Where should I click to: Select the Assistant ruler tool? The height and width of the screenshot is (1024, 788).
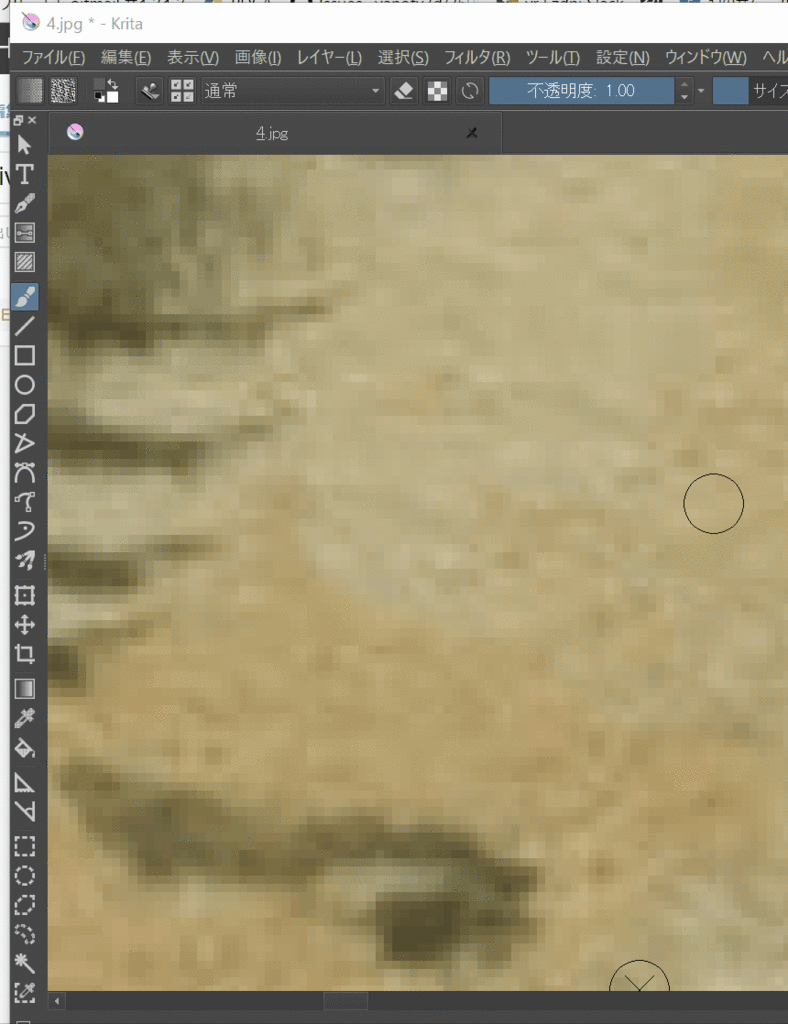(x=25, y=782)
